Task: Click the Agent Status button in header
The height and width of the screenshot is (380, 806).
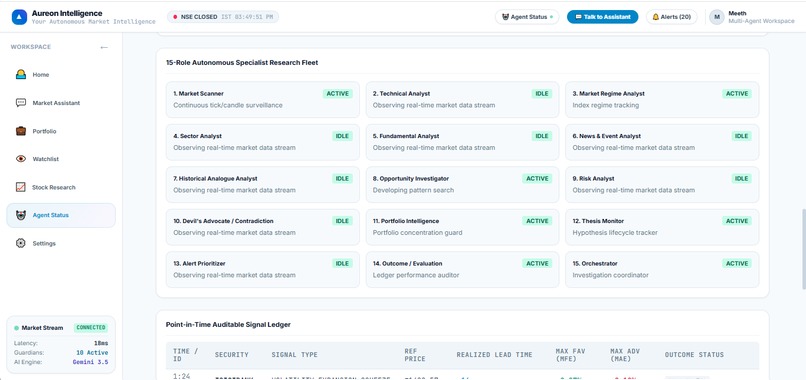Action: 527,17
